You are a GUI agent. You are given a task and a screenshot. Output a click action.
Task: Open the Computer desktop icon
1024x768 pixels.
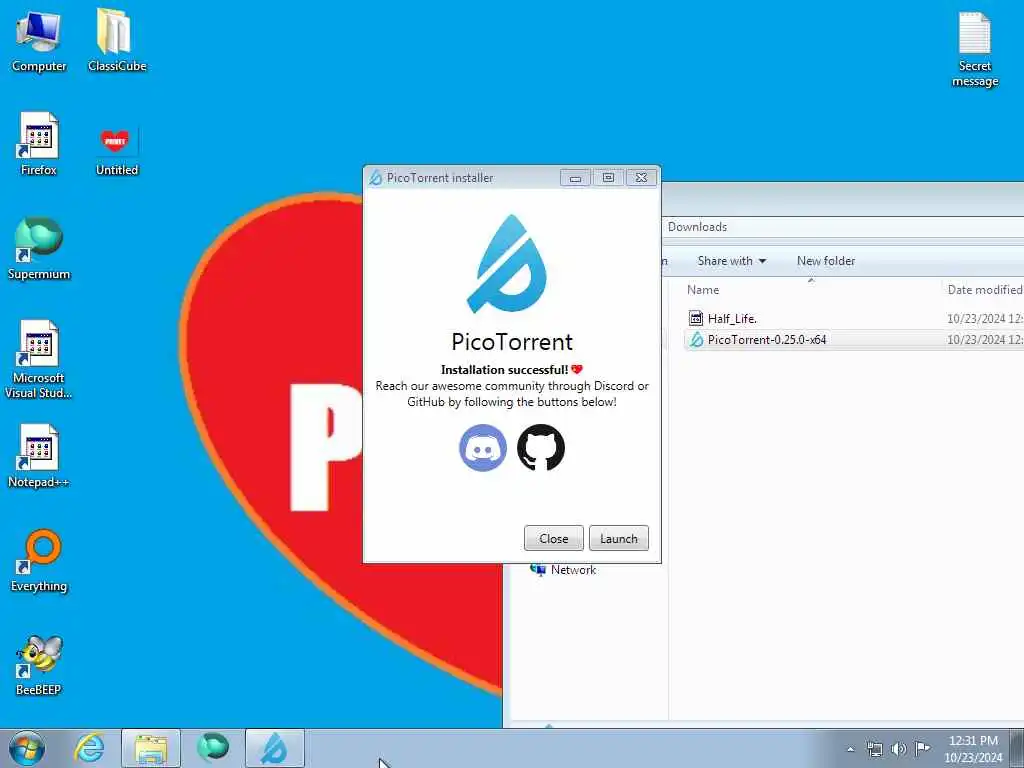(x=39, y=41)
